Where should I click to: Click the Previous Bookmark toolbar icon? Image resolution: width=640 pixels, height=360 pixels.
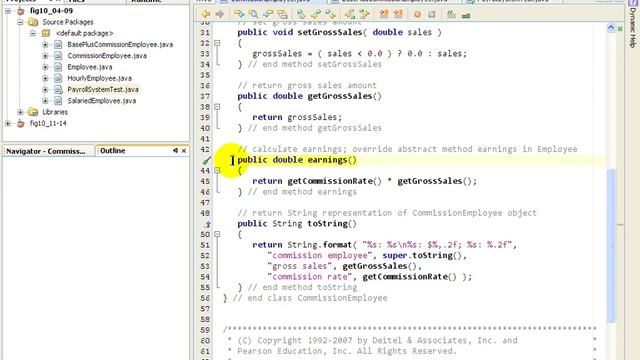click(x=330, y=15)
